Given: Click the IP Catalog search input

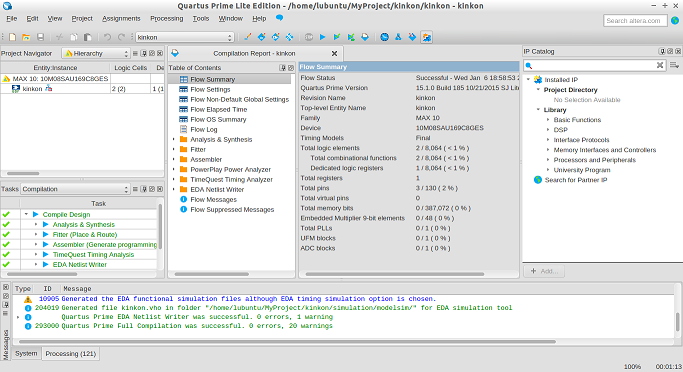Looking at the screenshot, I should click(x=595, y=65).
